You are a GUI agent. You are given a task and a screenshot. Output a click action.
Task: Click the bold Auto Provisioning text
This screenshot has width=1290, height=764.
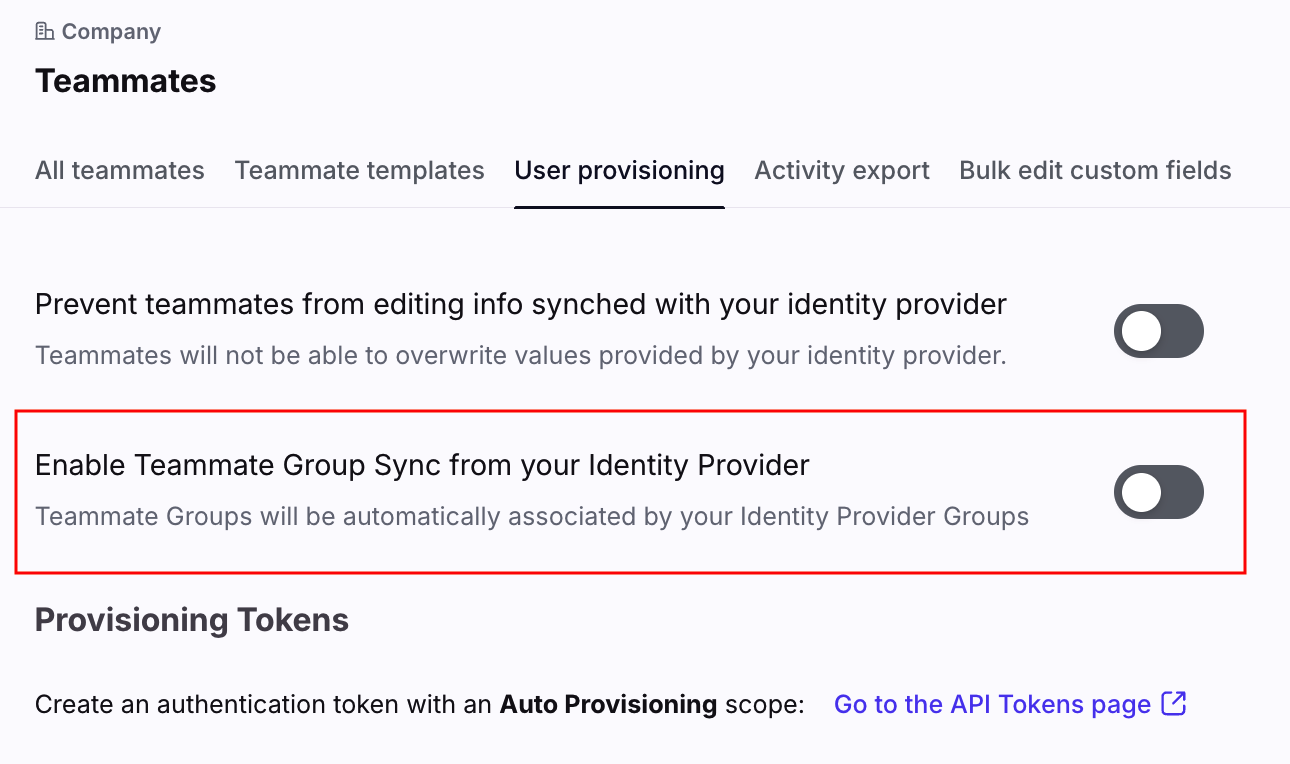tap(608, 705)
